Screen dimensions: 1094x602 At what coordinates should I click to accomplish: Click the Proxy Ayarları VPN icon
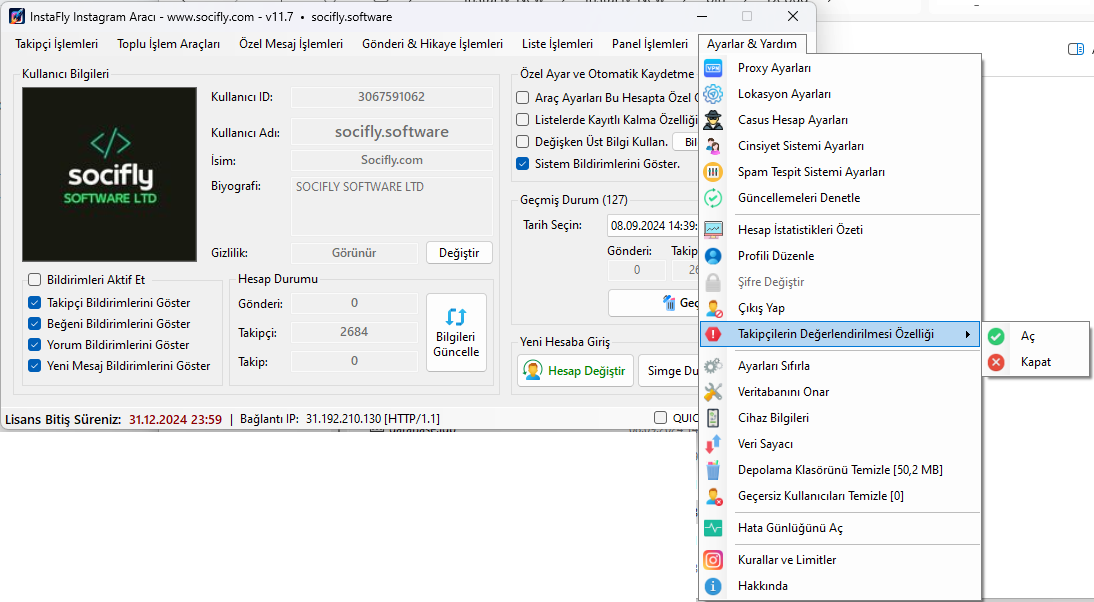point(713,68)
